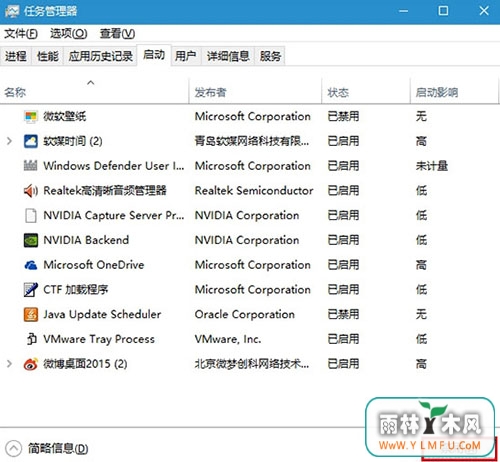Switch to the 用户 tab
This screenshot has width=500, height=462.
(186, 56)
